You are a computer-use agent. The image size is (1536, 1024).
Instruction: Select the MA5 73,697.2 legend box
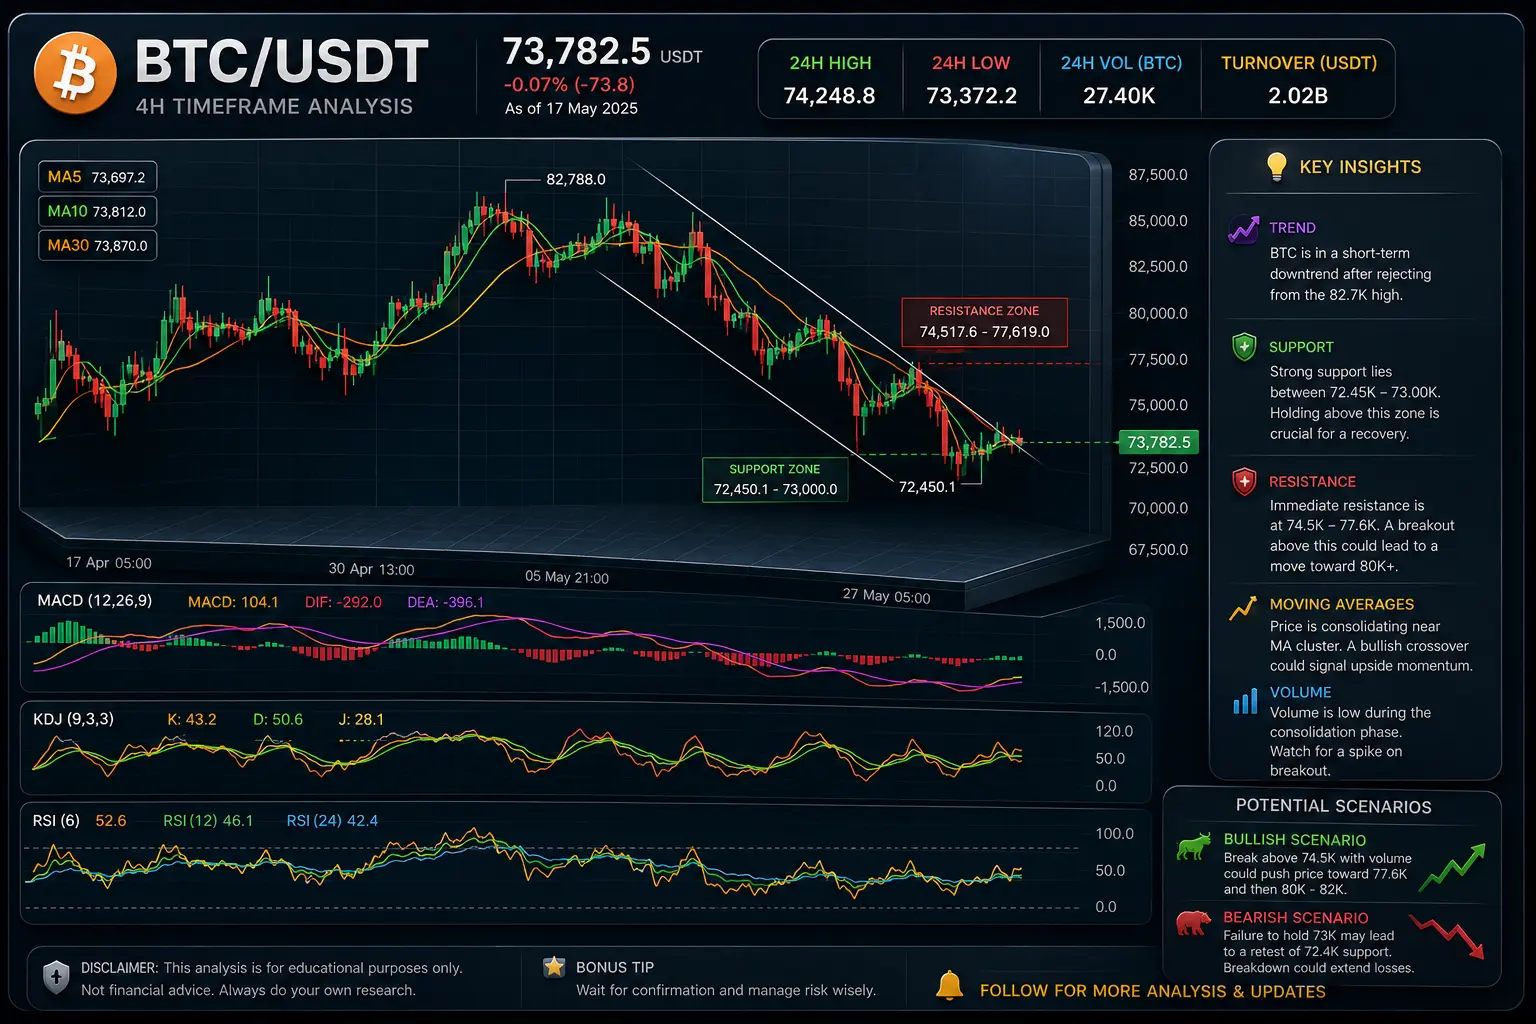pyautogui.click(x=97, y=177)
